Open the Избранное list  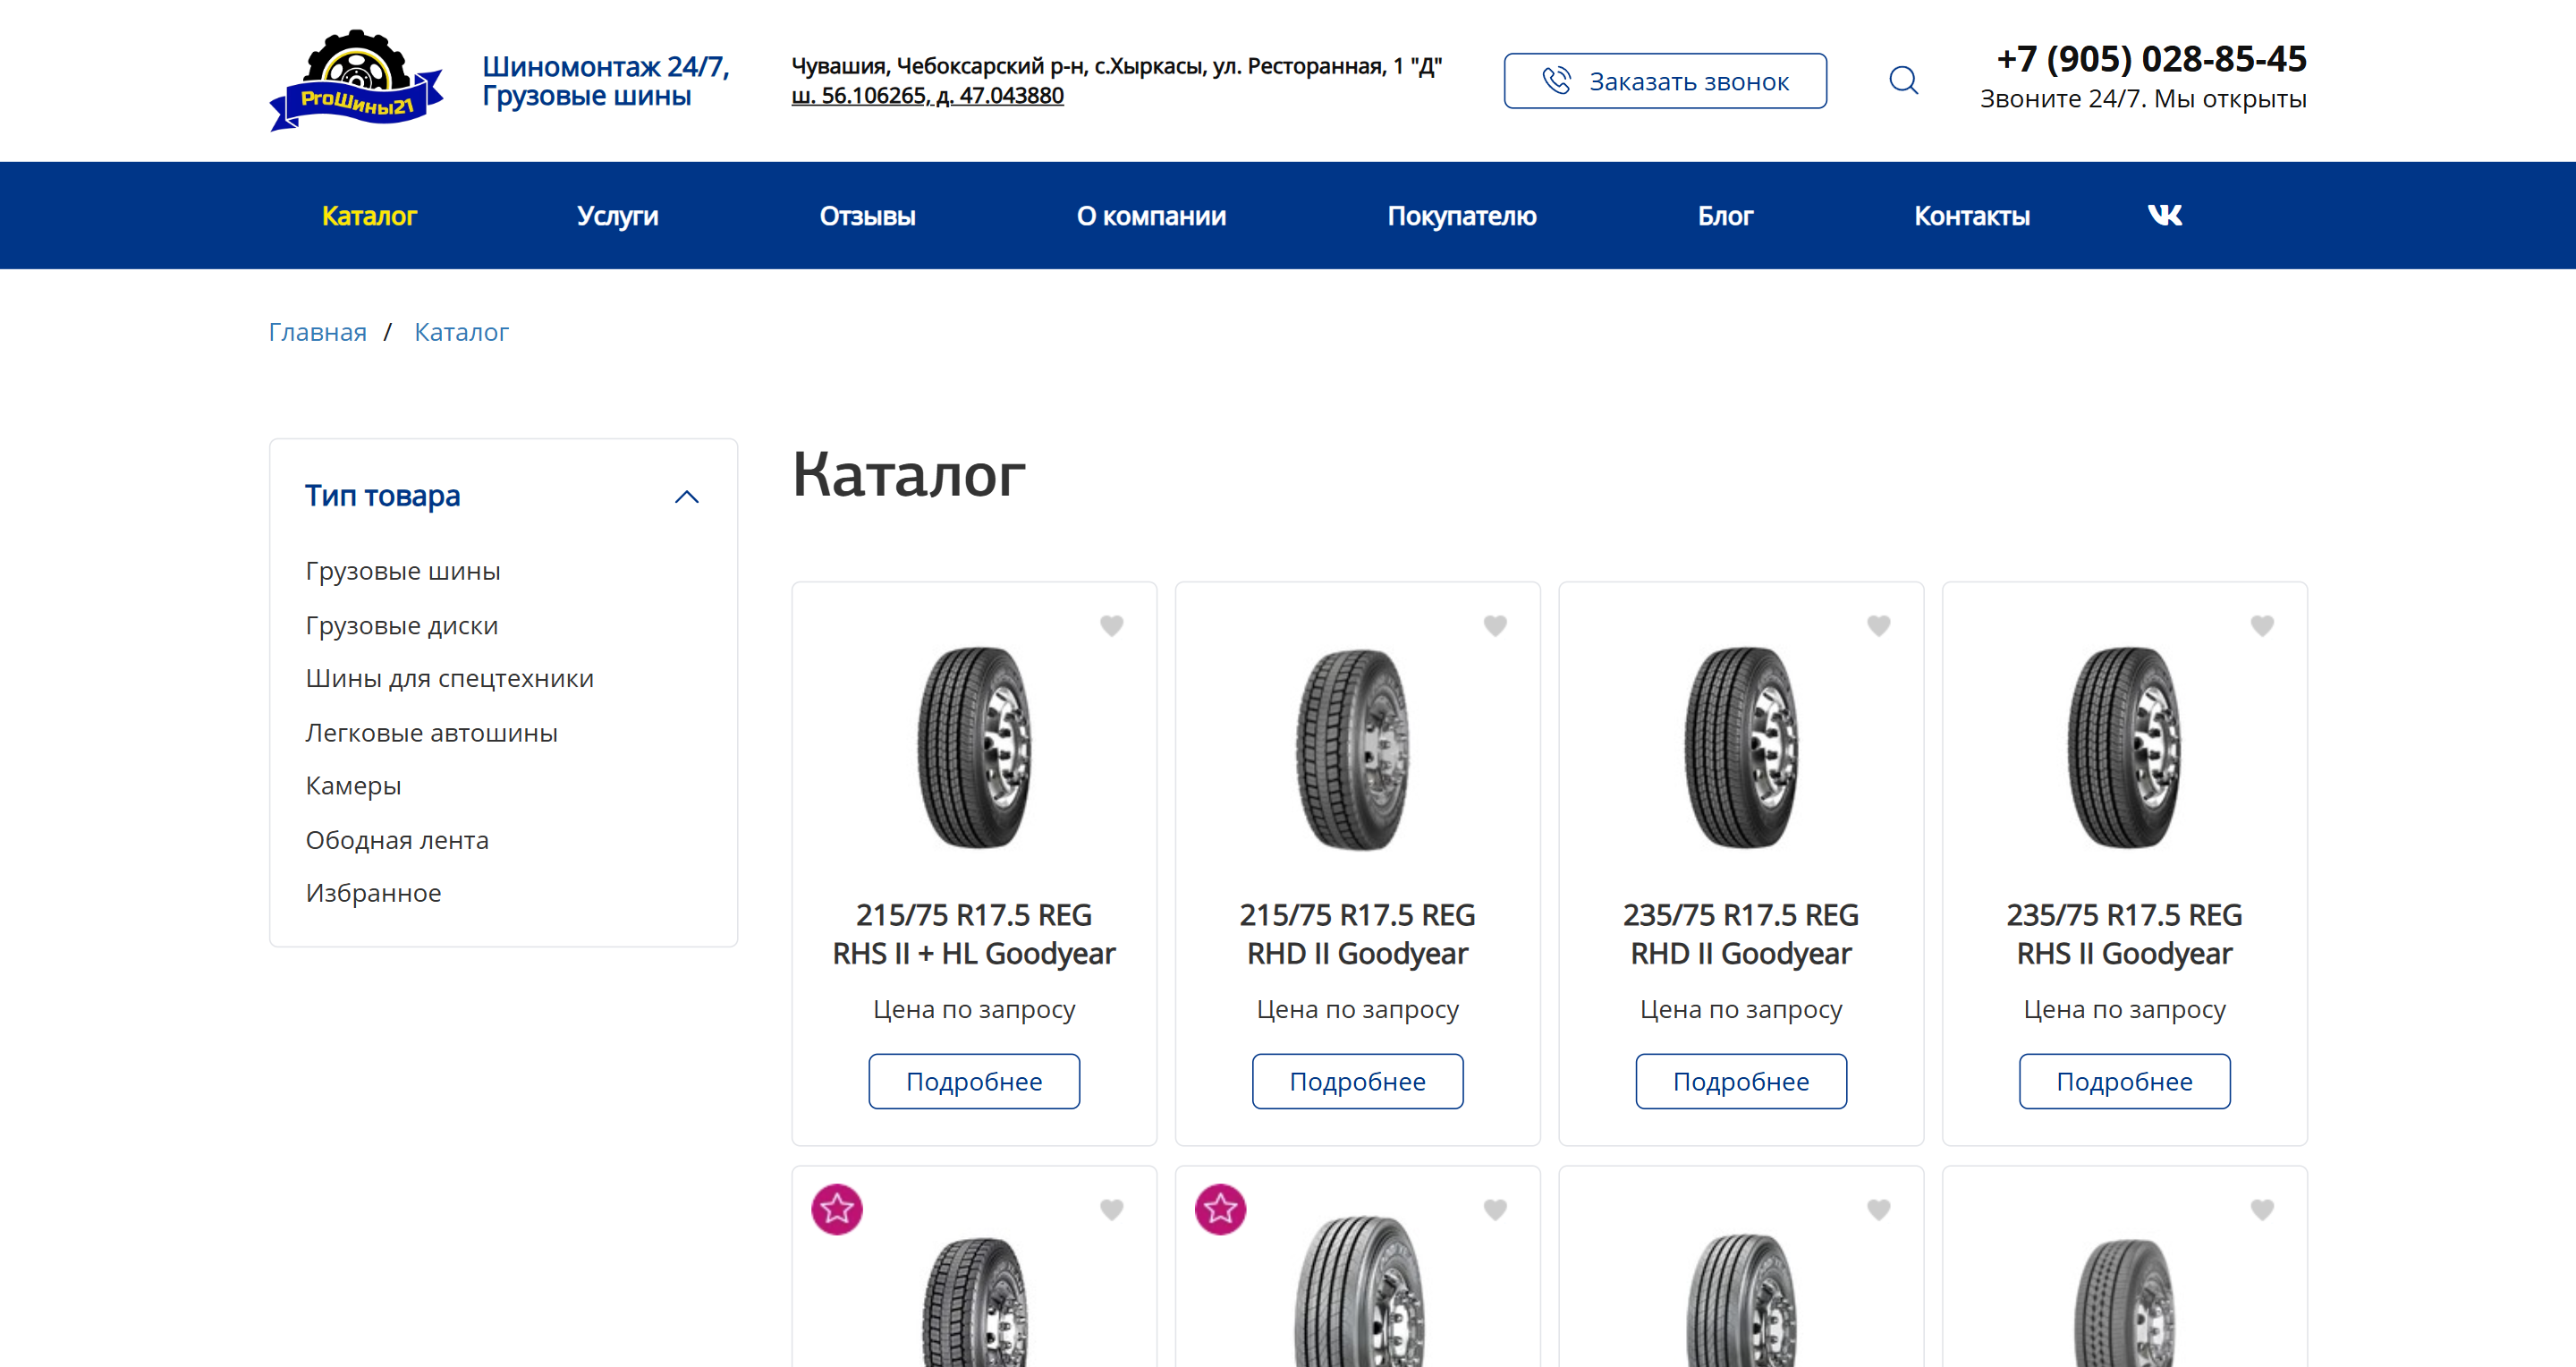coord(373,893)
